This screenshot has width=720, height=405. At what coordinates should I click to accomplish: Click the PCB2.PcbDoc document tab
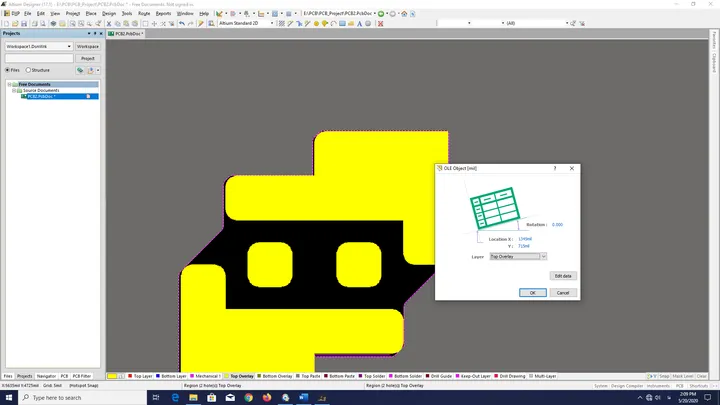tap(126, 34)
